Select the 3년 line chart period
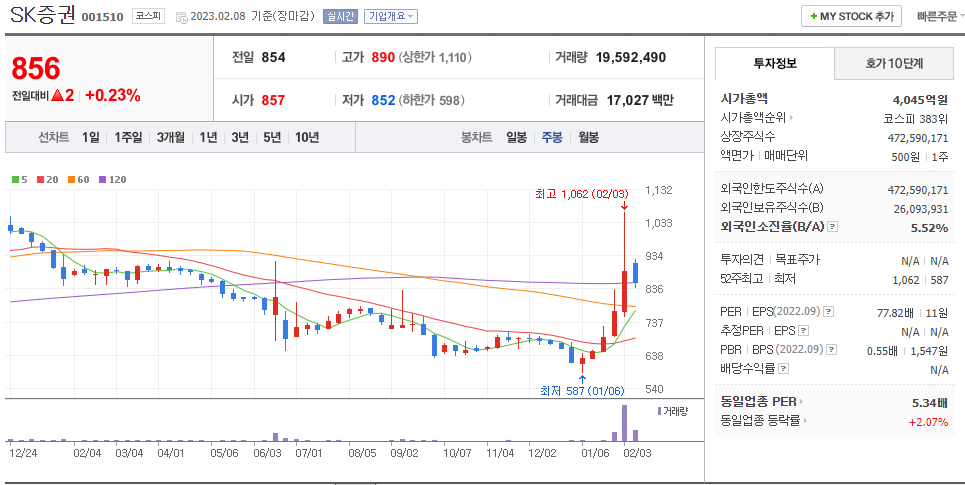The width and height of the screenshot is (965, 485). coord(240,137)
